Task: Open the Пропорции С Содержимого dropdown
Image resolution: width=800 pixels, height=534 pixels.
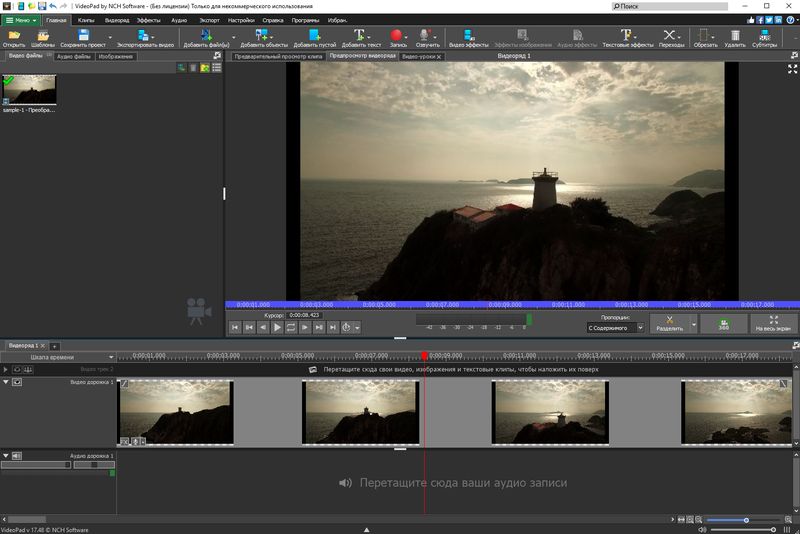Action: (x=614, y=327)
